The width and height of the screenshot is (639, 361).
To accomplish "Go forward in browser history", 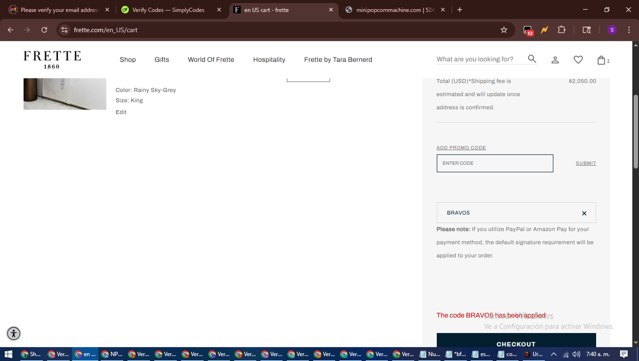I will coord(27,30).
